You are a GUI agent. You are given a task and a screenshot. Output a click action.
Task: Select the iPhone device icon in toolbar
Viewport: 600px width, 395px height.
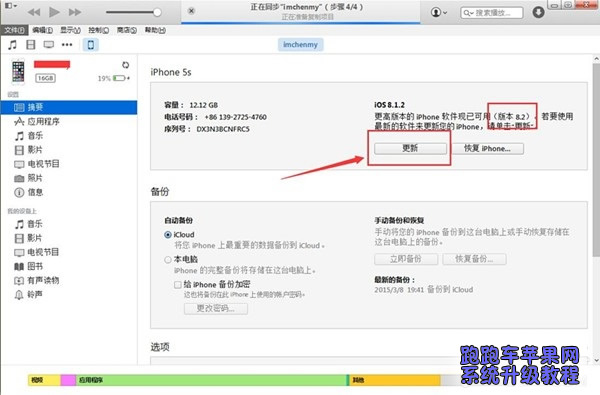(x=91, y=45)
